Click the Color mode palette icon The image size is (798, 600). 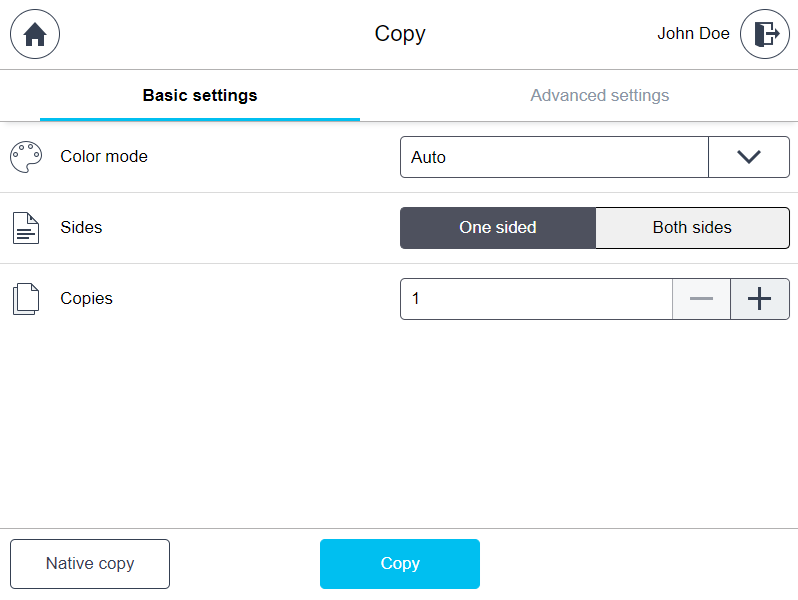(x=26, y=157)
